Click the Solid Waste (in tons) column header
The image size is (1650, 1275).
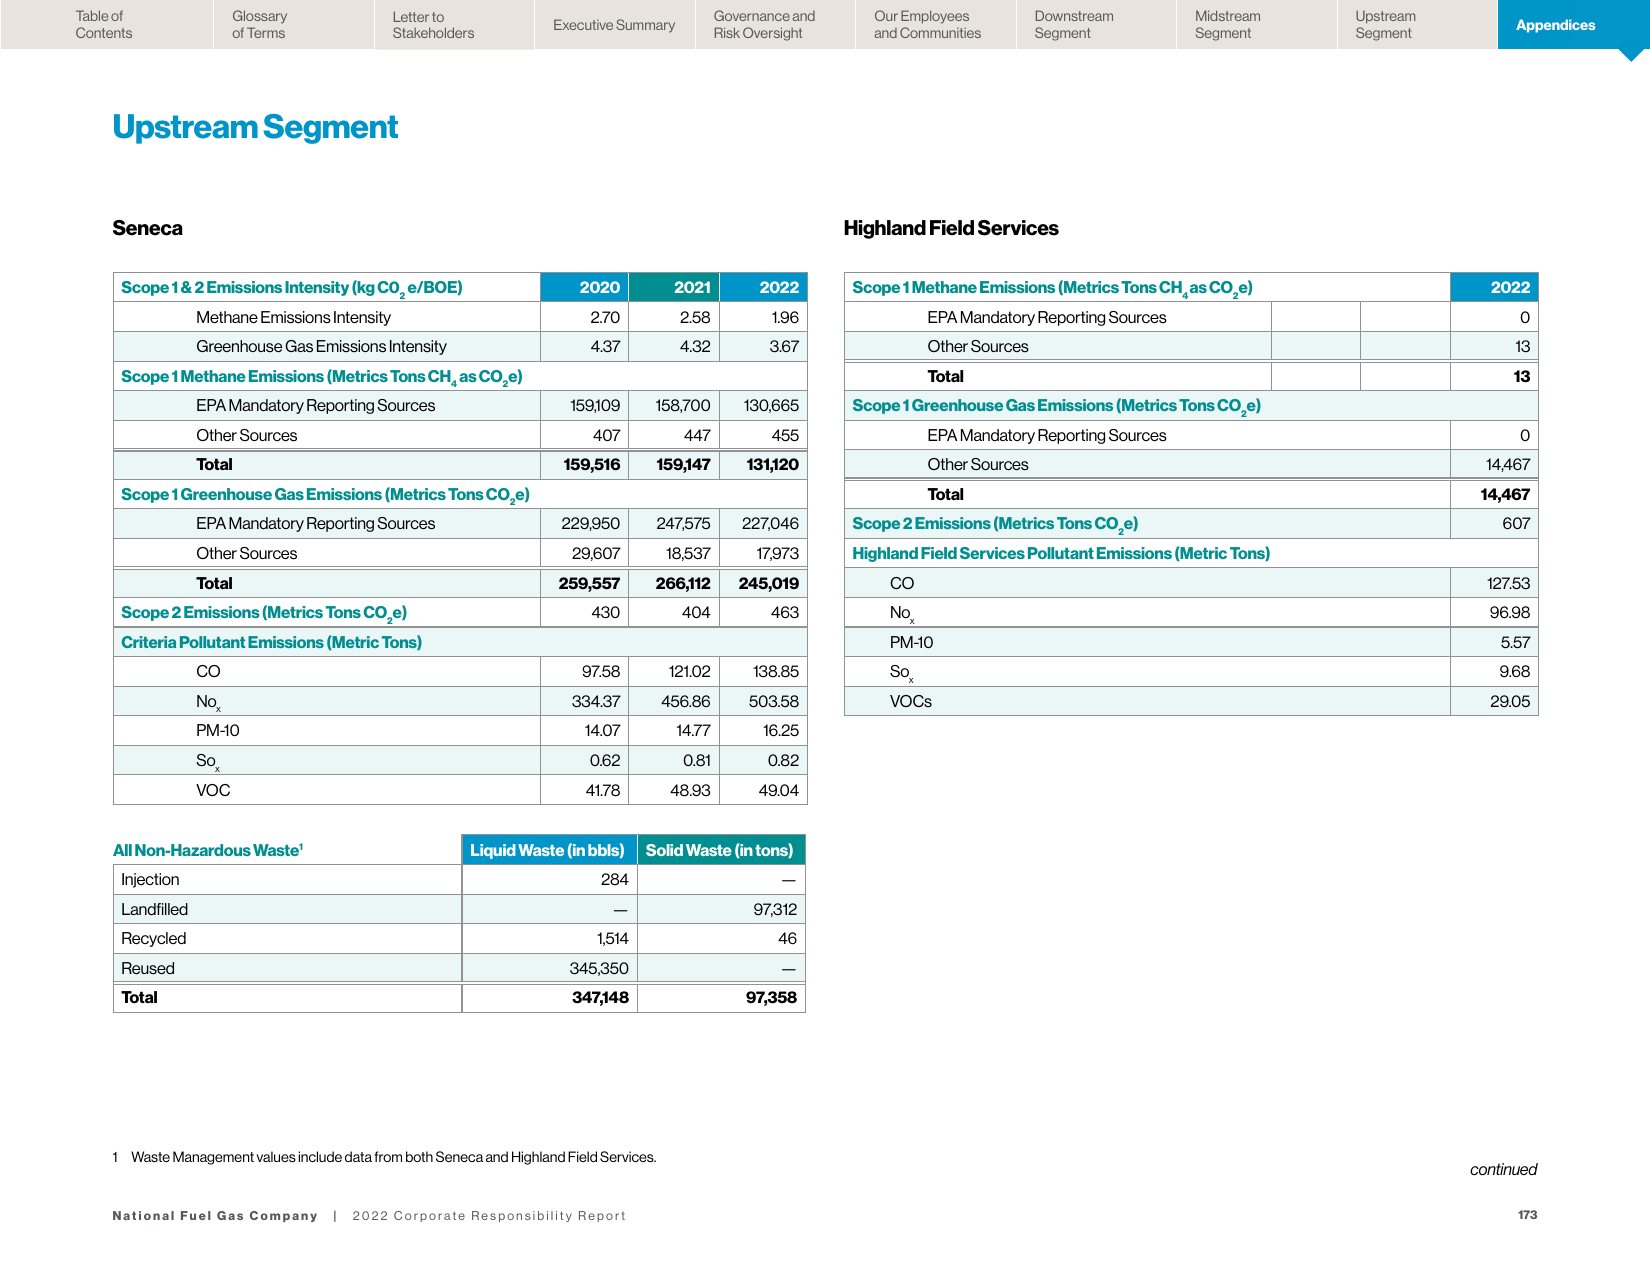tap(720, 850)
